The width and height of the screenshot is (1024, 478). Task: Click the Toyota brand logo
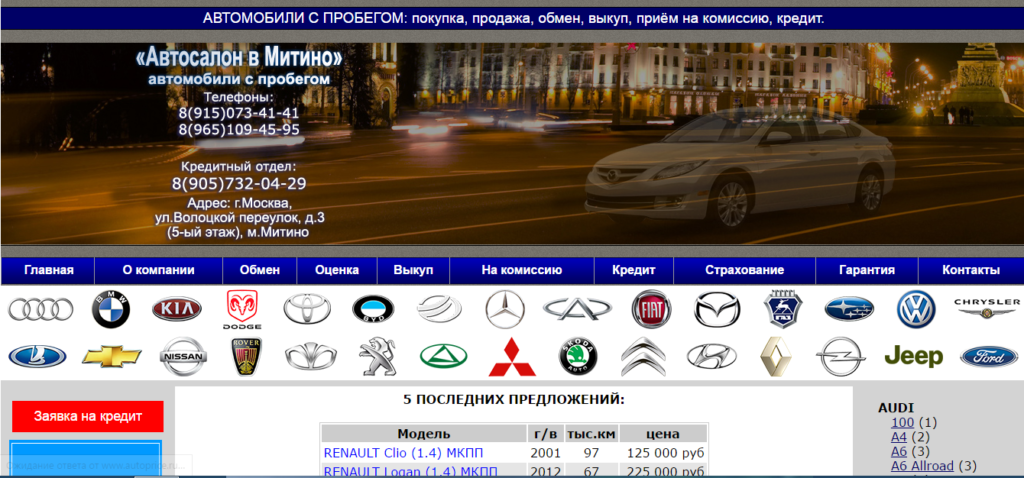[307, 309]
